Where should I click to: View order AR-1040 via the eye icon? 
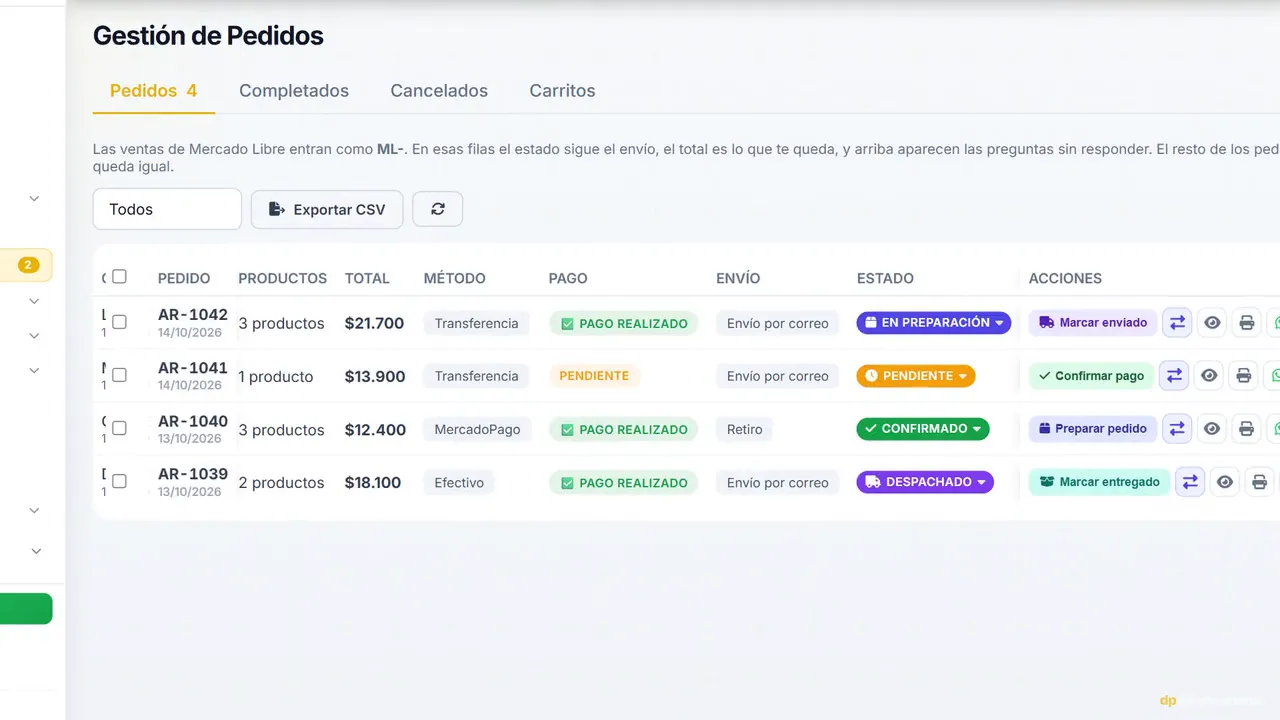point(1212,429)
